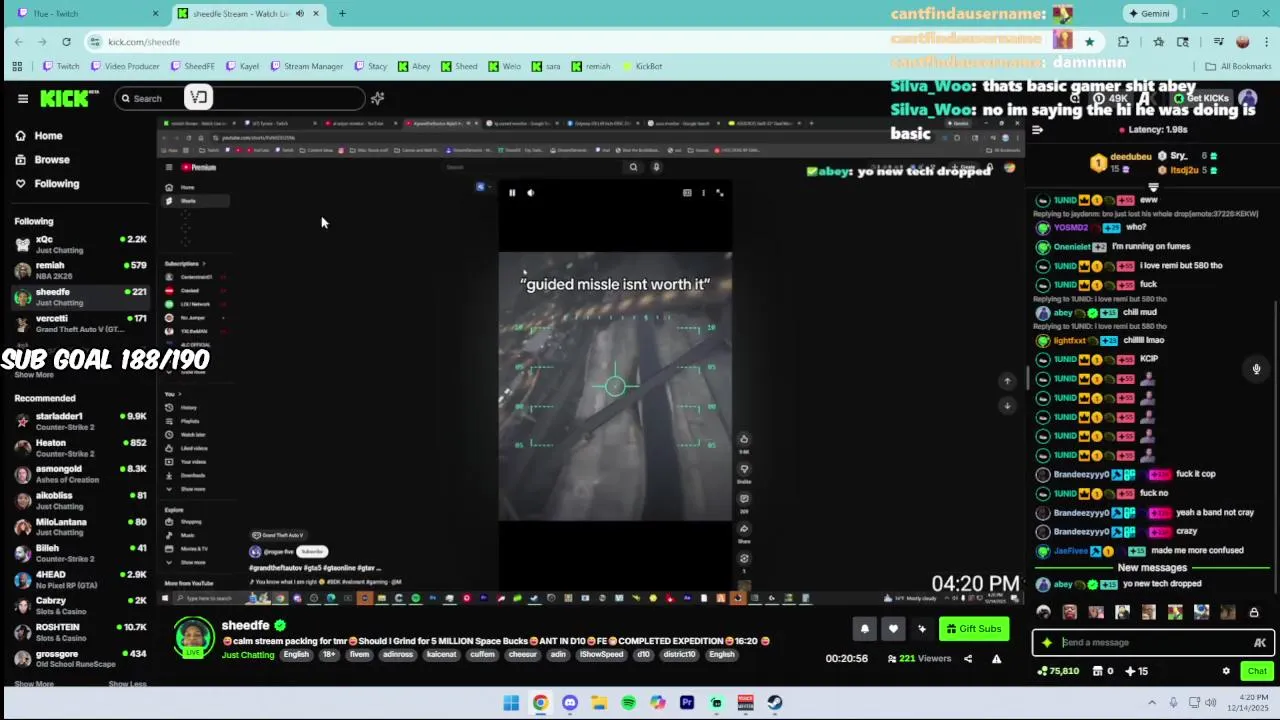Image resolution: width=1280 pixels, height=720 pixels.
Task: Open ROSHTEIN recommended channel
Action: [x=80, y=632]
